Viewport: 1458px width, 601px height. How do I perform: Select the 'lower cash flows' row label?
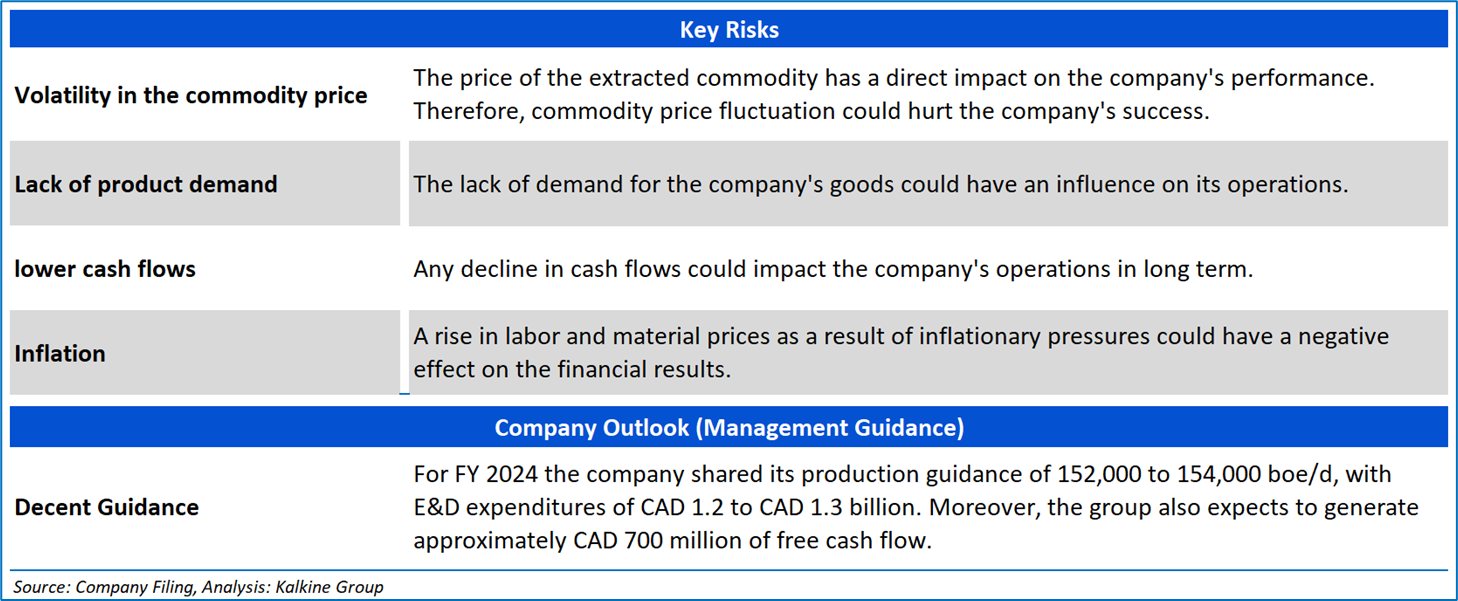105,269
